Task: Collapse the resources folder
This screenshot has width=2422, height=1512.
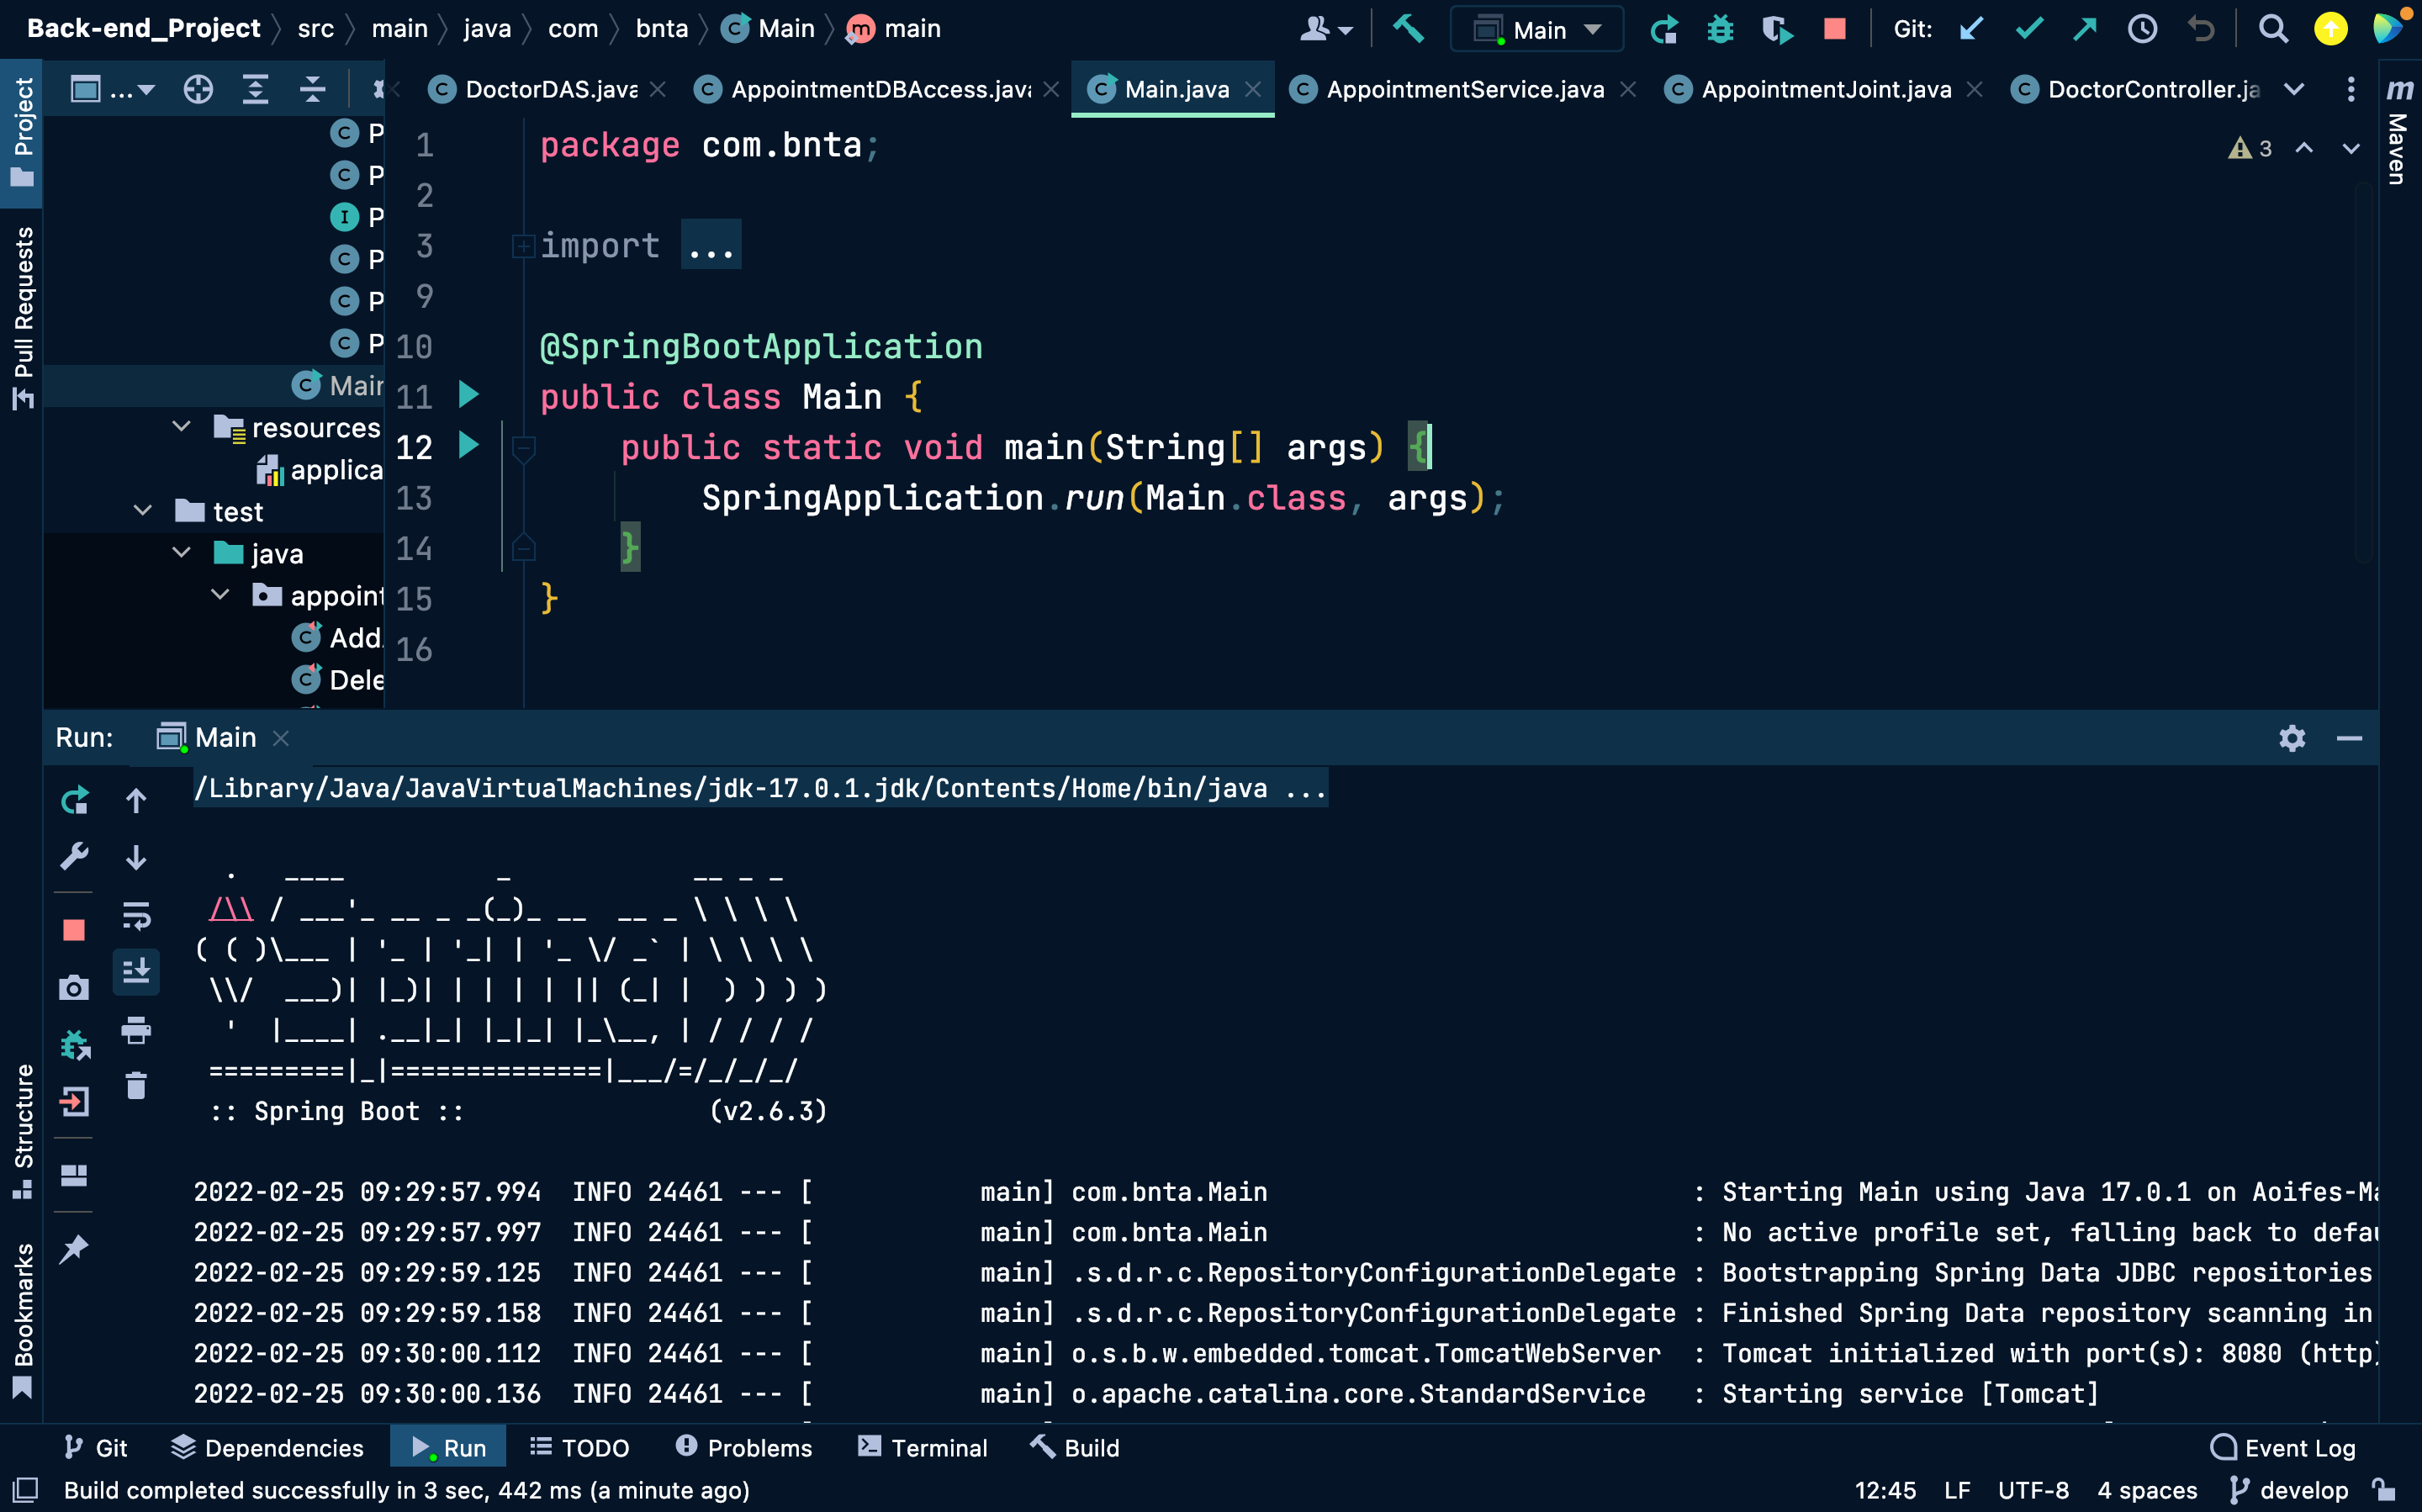Action: (181, 427)
